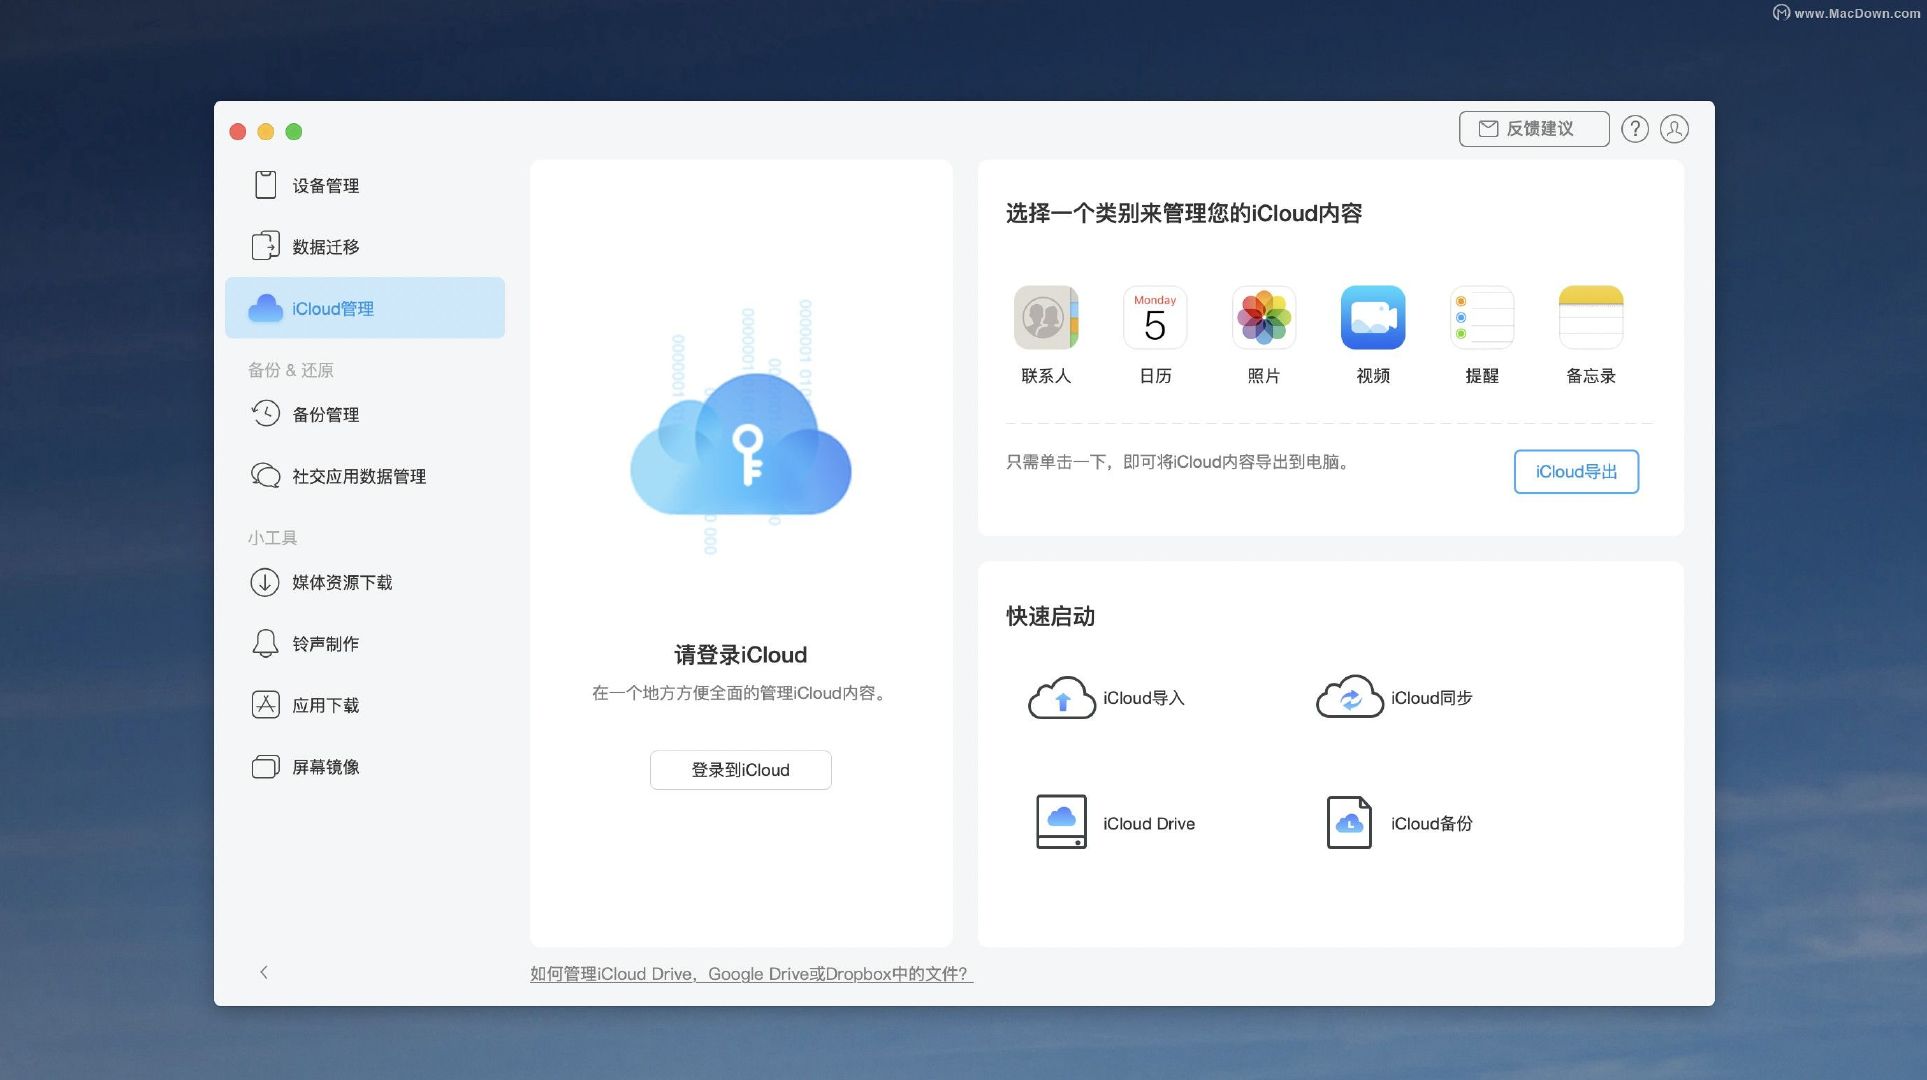Click the 请登录iCloud heading
1927x1080 pixels.
pos(740,655)
